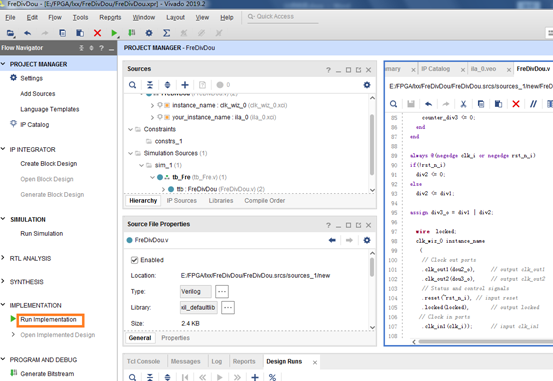553x381 pixels.
Task: Close the ila_0.veo editor tab
Action: (509, 70)
